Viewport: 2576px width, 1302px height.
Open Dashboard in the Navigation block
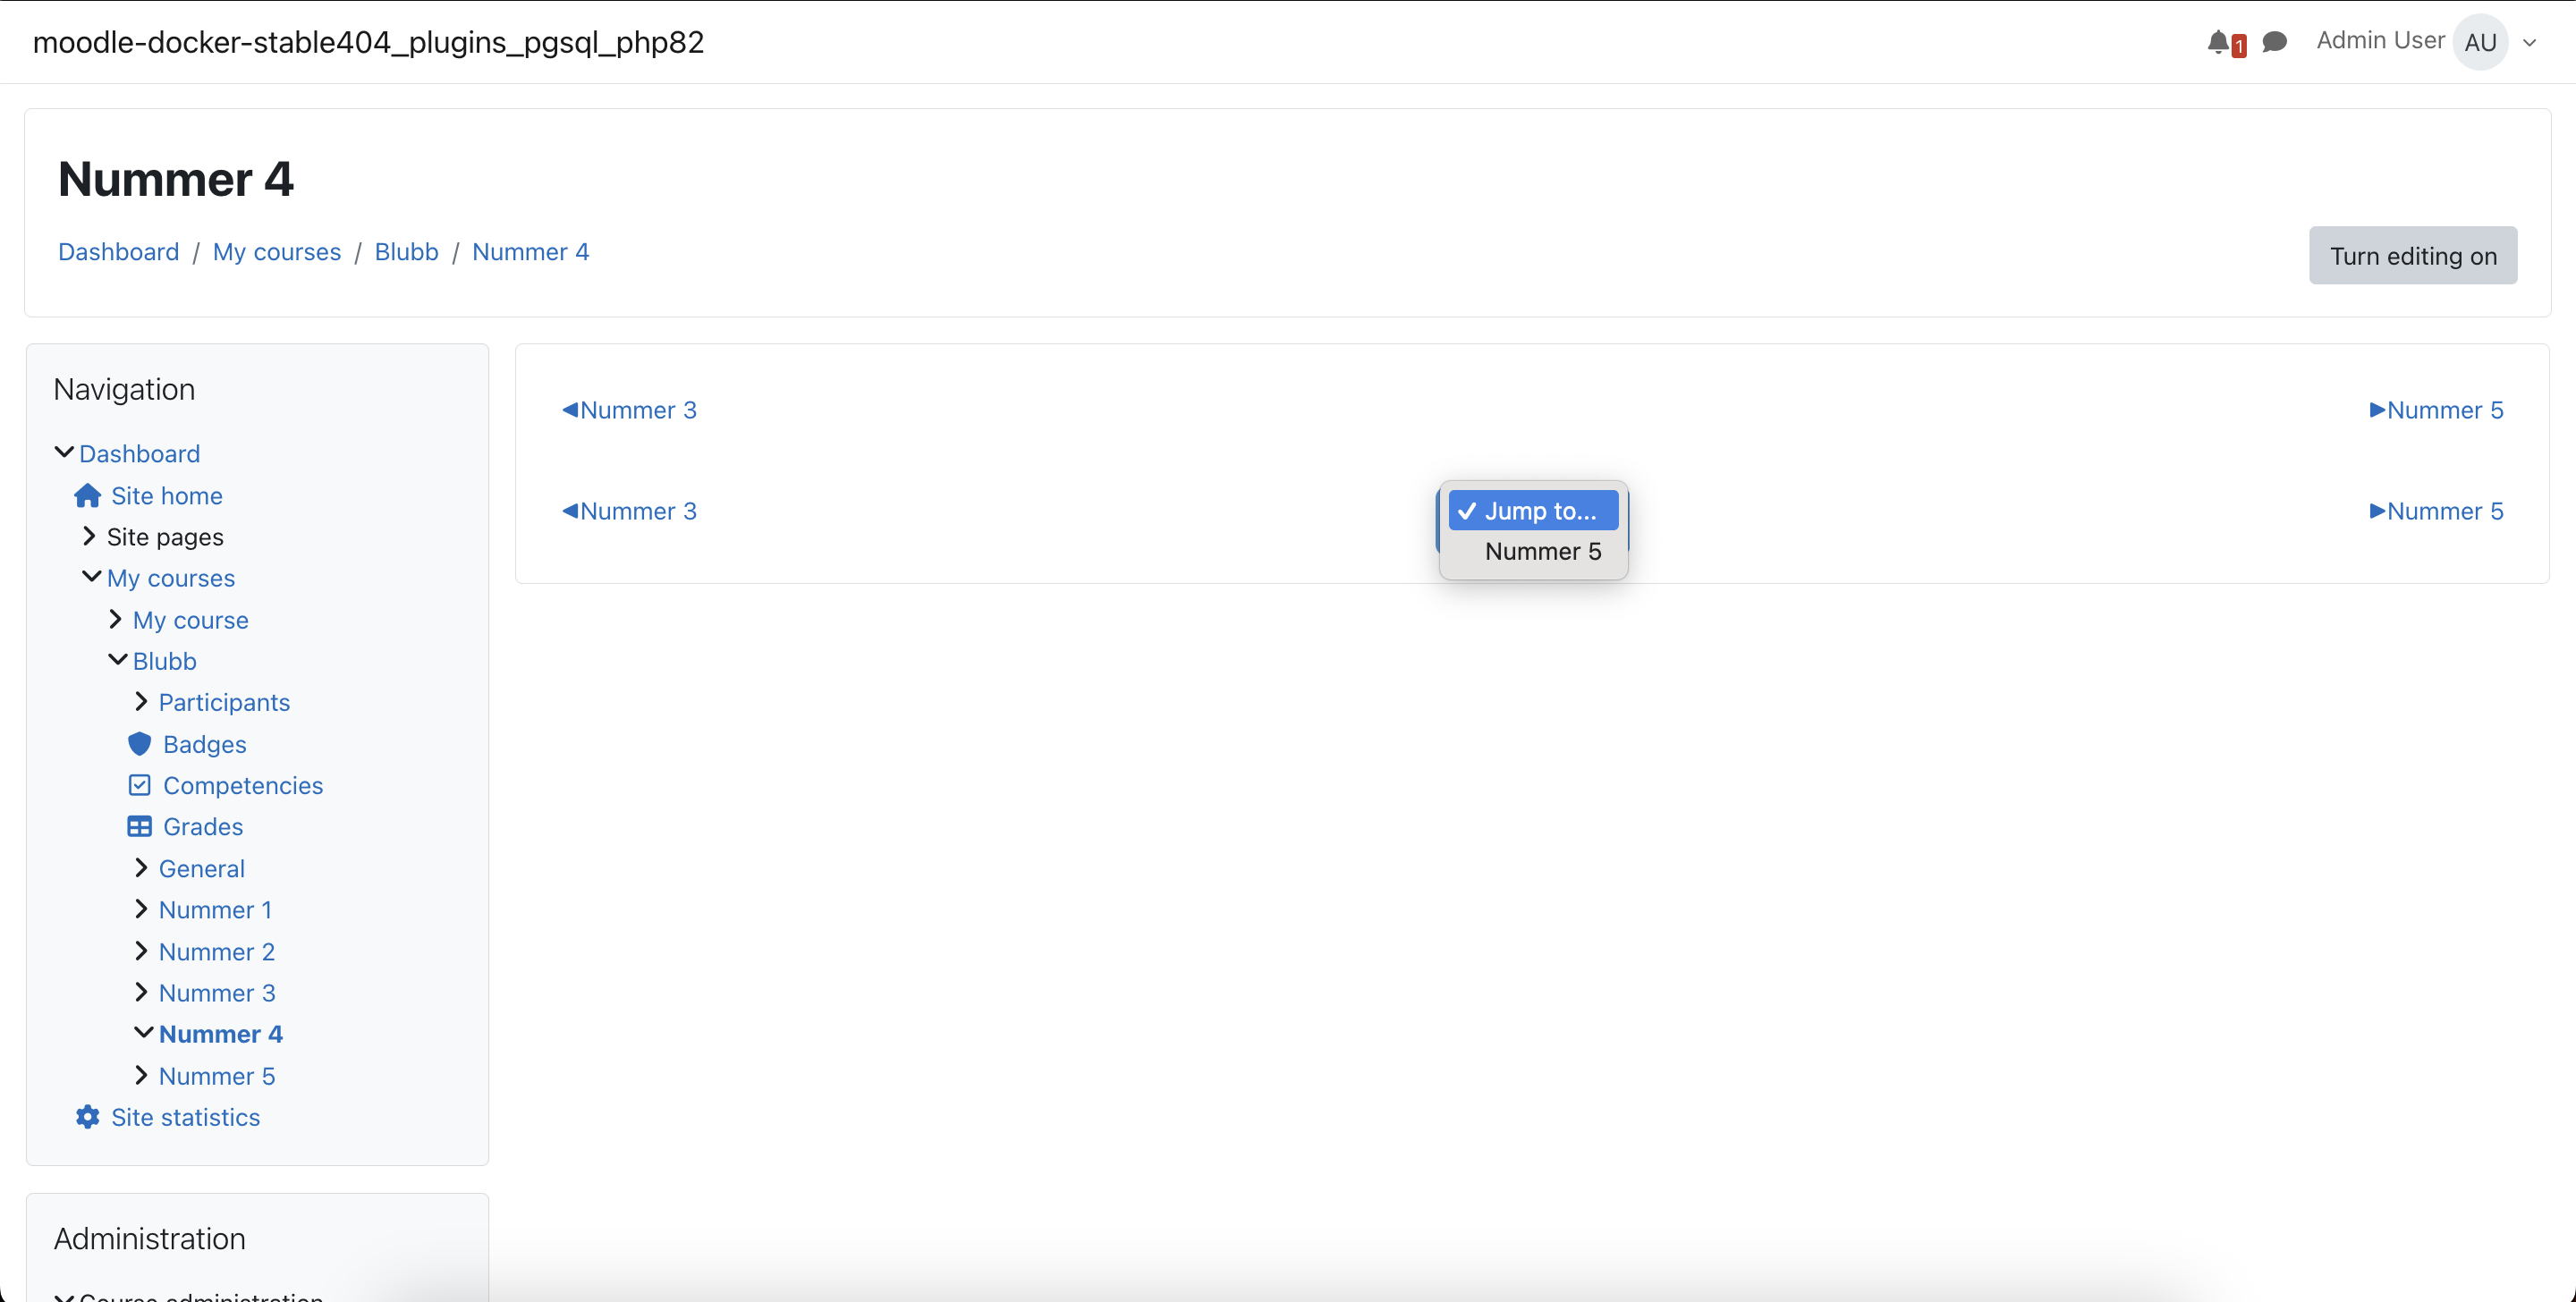point(140,454)
